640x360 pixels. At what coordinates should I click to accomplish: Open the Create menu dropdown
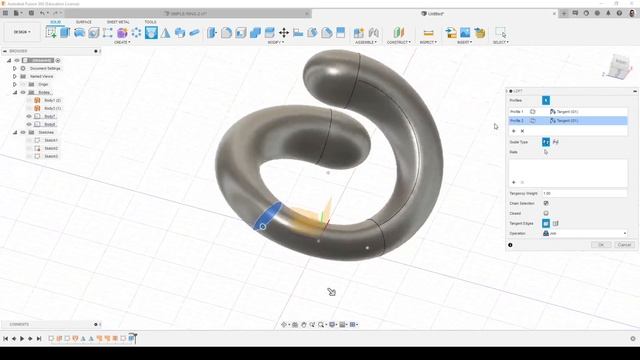click(122, 42)
